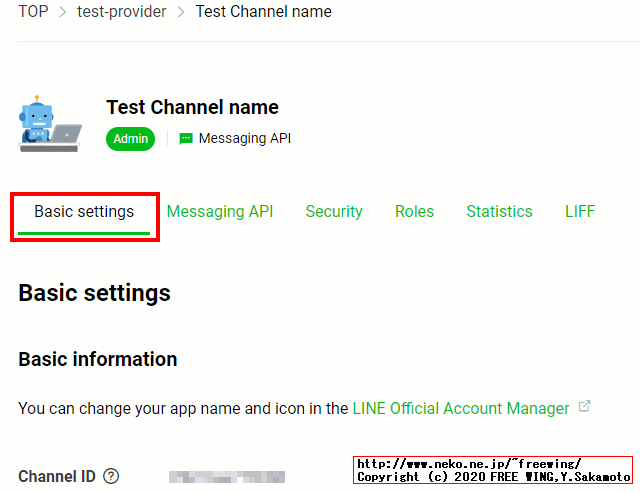Click the green chat bubble icon beside Admin
Viewport: 640px width, 492px height.
click(185, 139)
